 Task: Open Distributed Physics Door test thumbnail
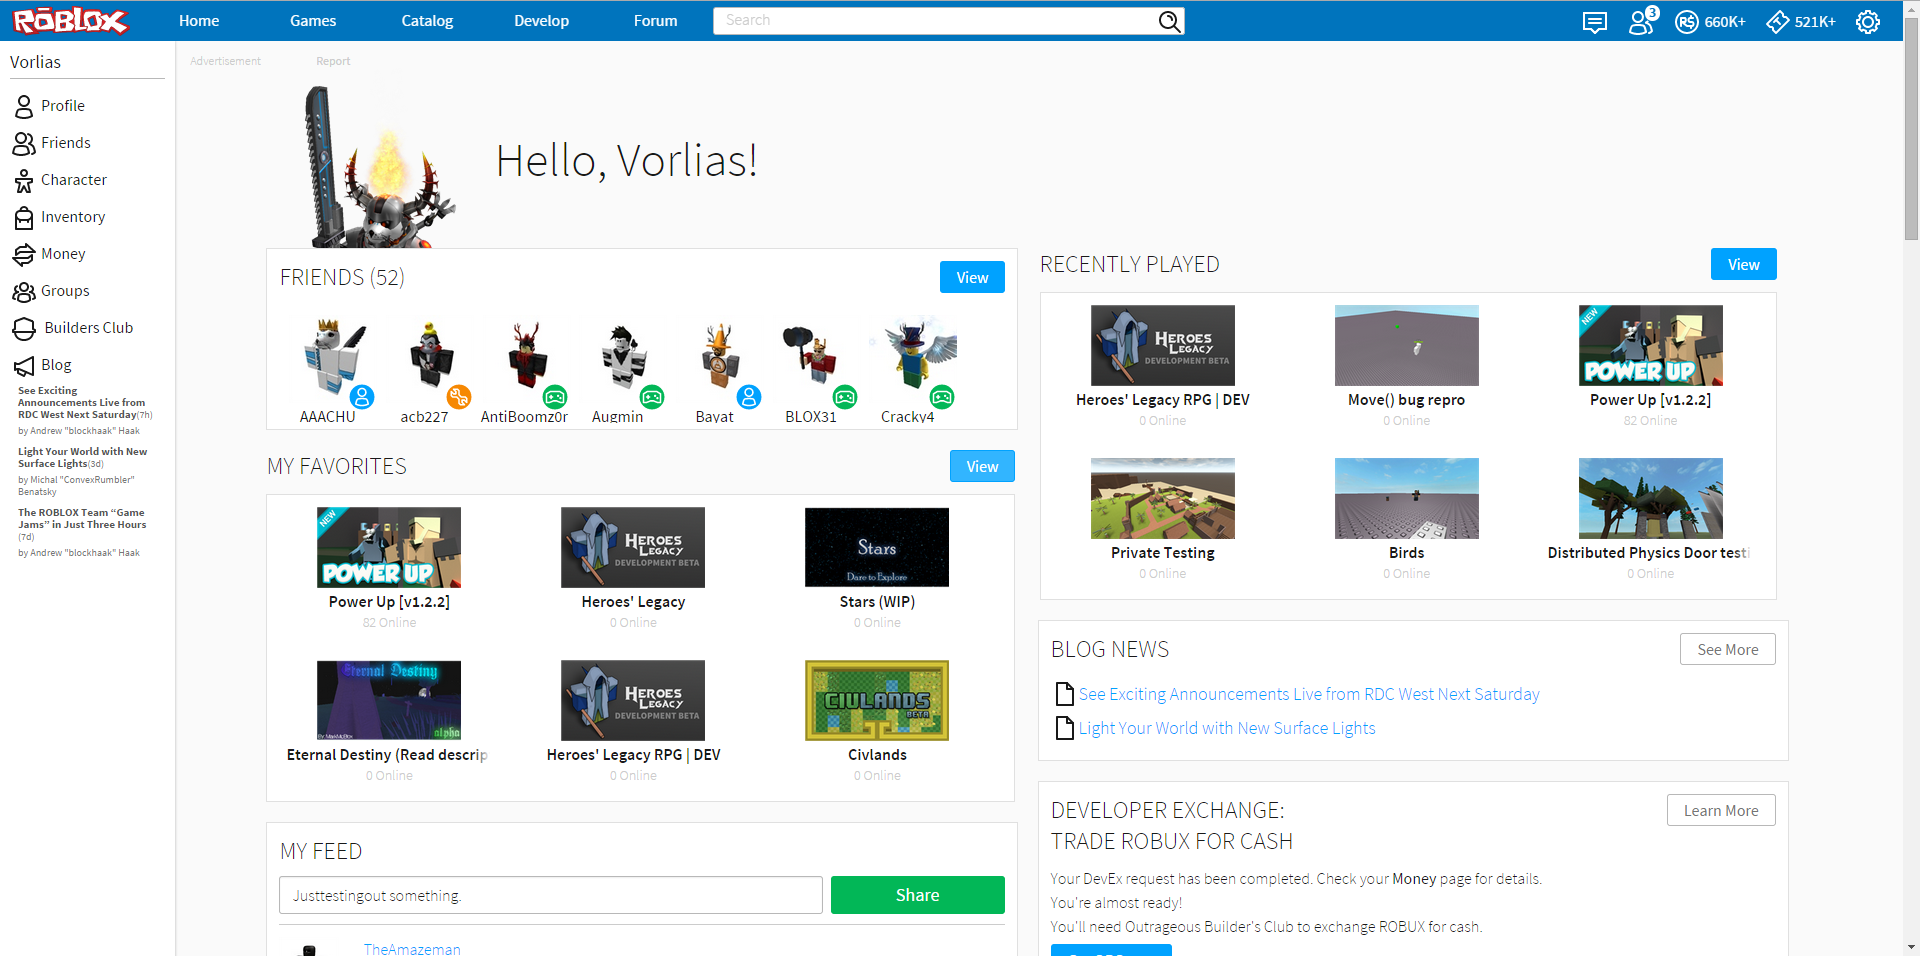tap(1650, 498)
